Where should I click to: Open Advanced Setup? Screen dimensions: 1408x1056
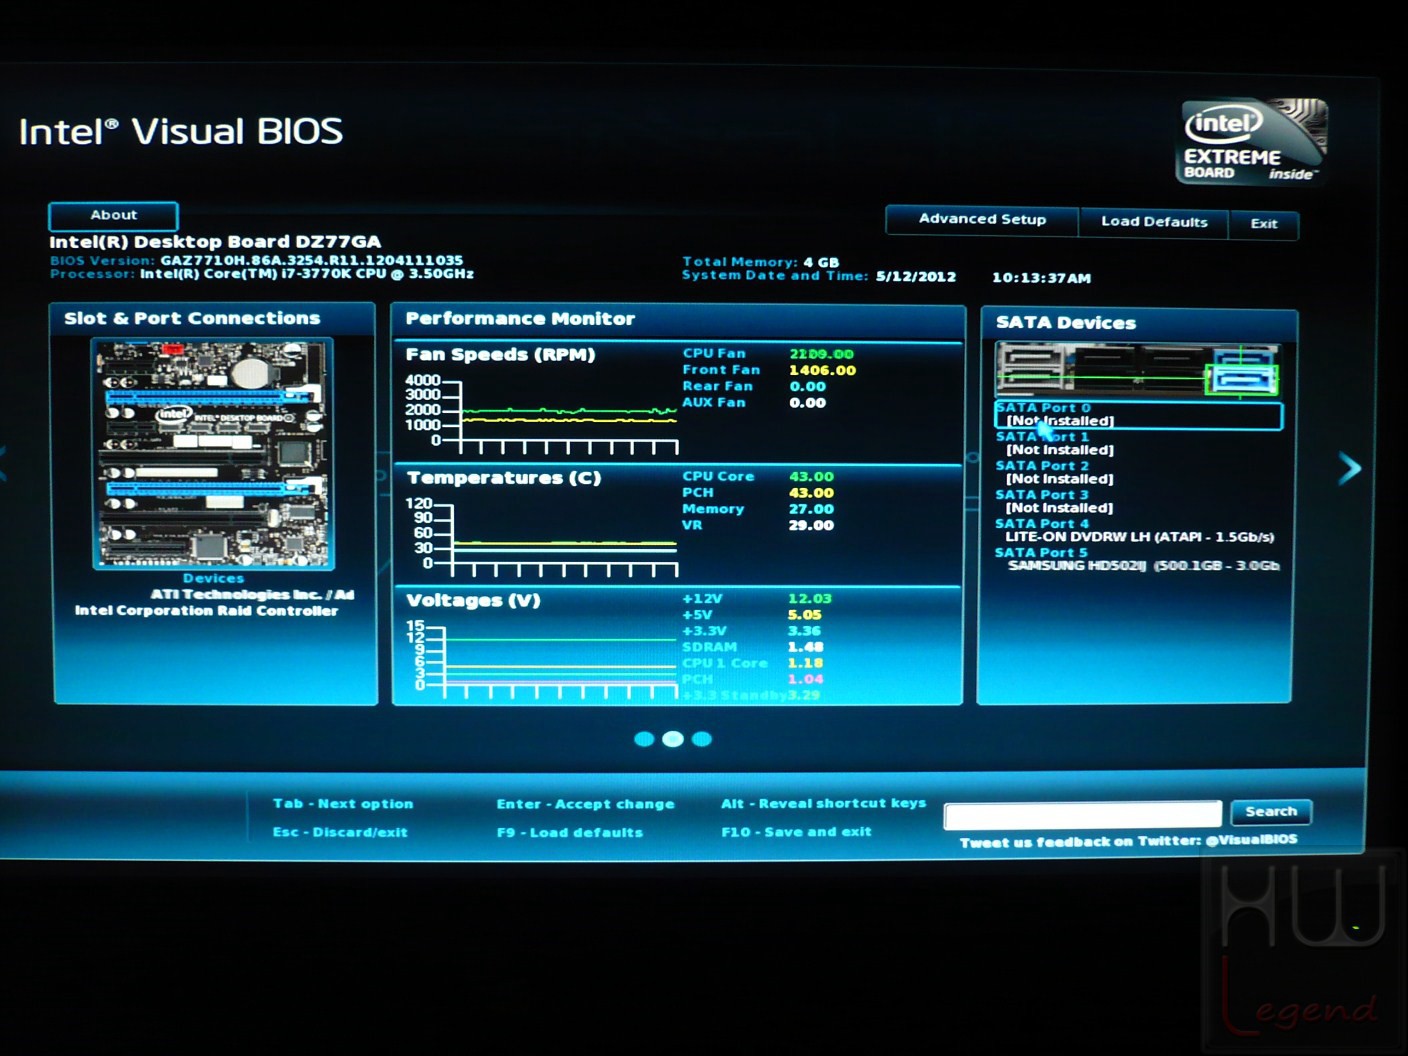tap(982, 220)
